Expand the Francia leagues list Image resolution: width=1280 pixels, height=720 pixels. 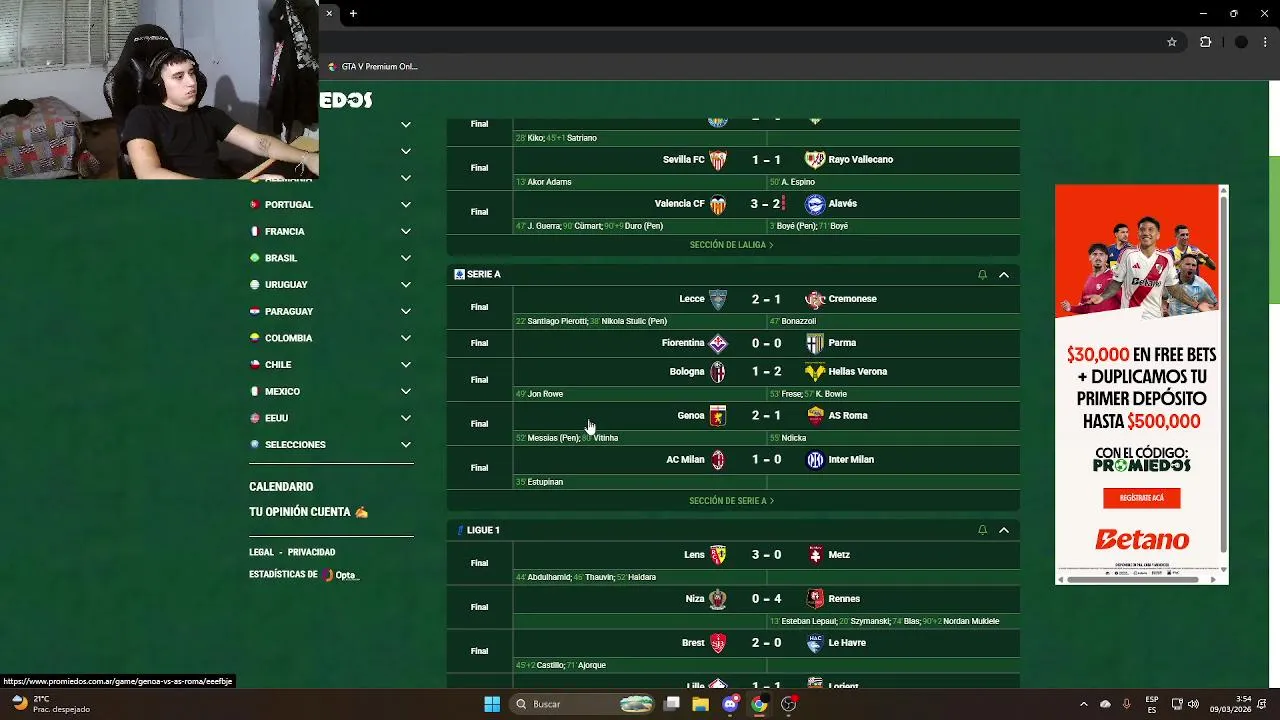point(406,231)
